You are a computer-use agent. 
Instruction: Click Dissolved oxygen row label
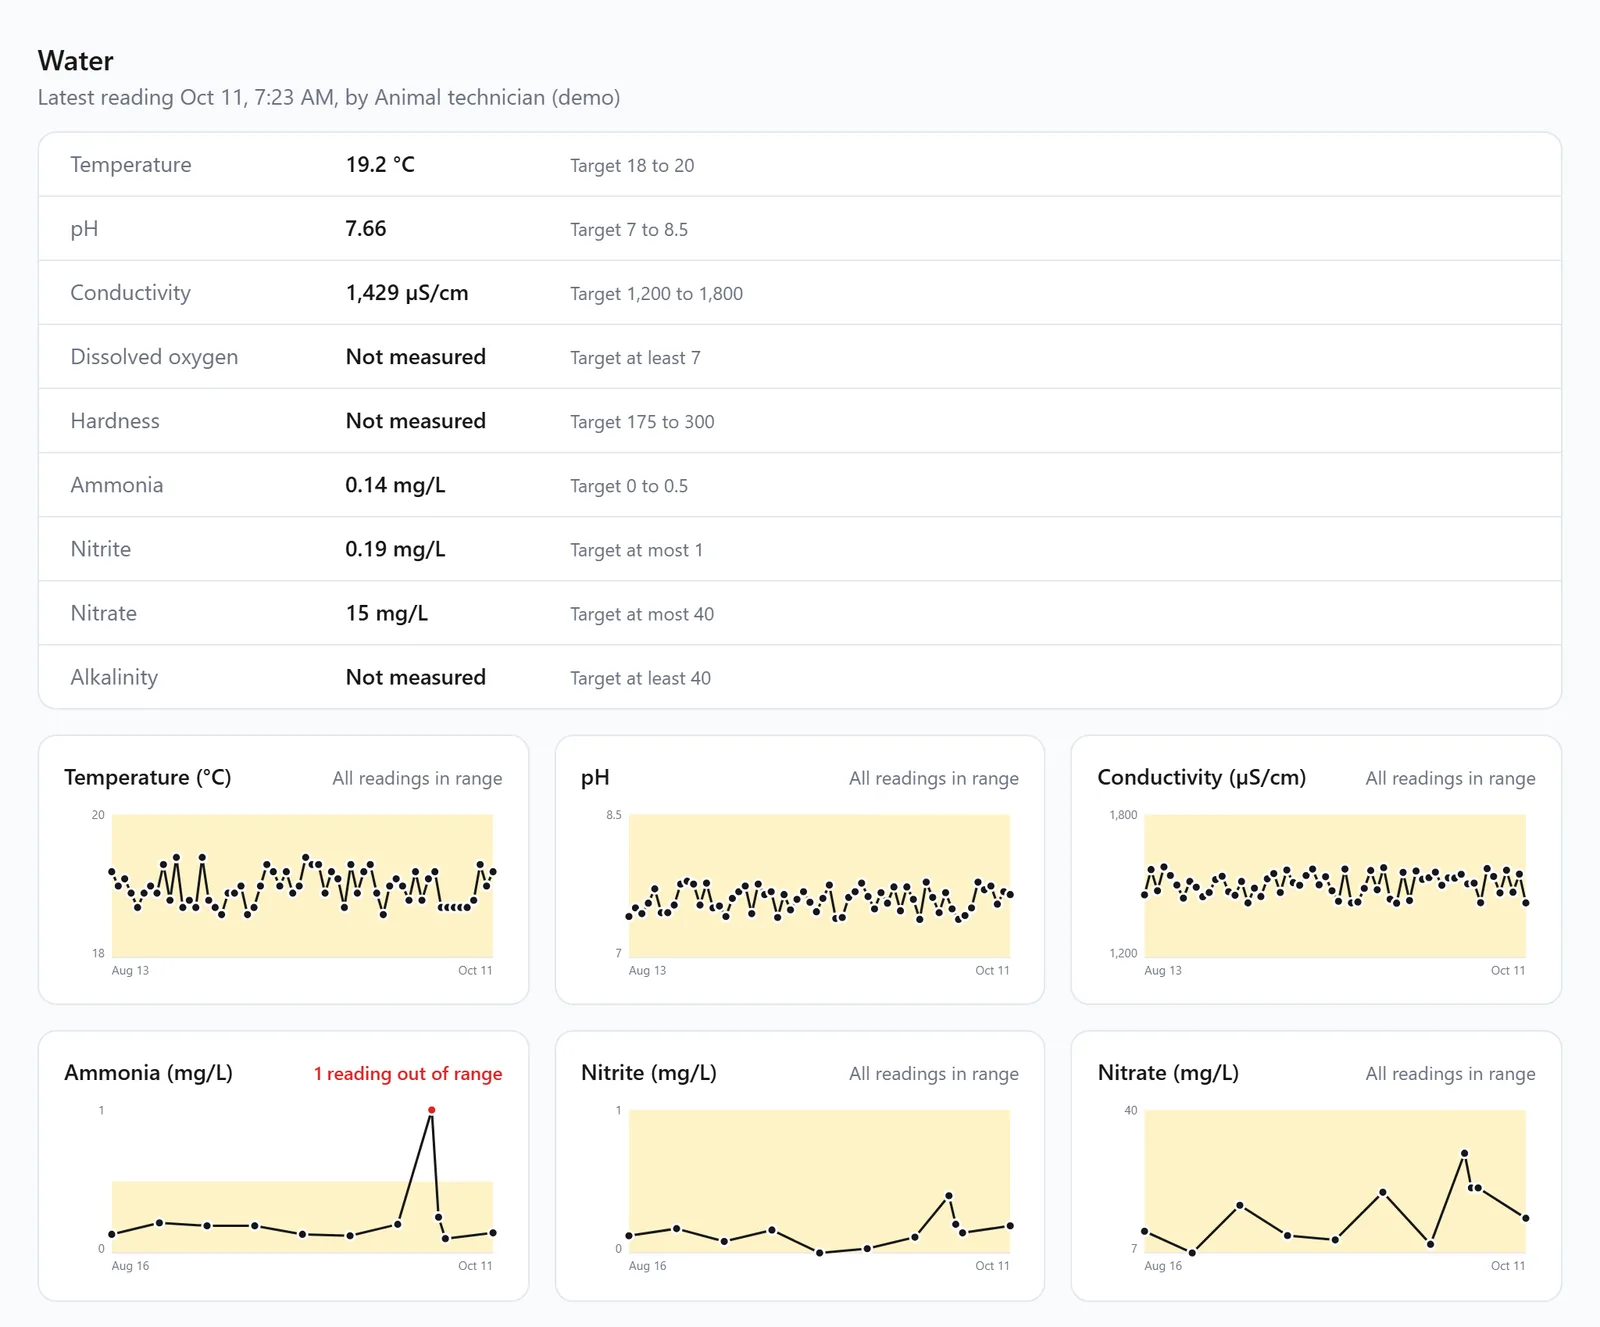click(154, 357)
